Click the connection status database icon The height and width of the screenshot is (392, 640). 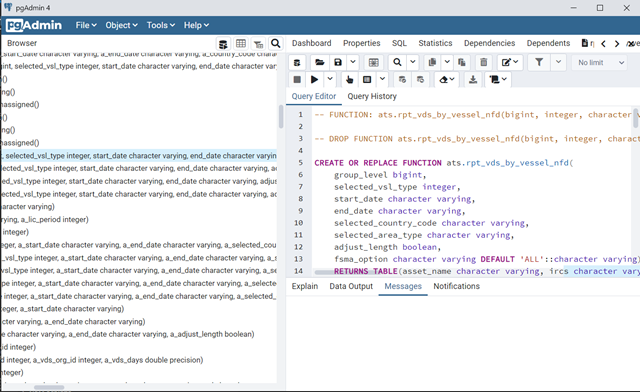click(x=297, y=62)
